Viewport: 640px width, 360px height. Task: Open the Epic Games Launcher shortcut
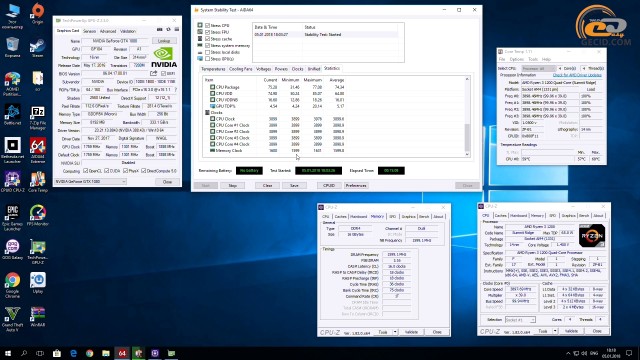pos(12,218)
